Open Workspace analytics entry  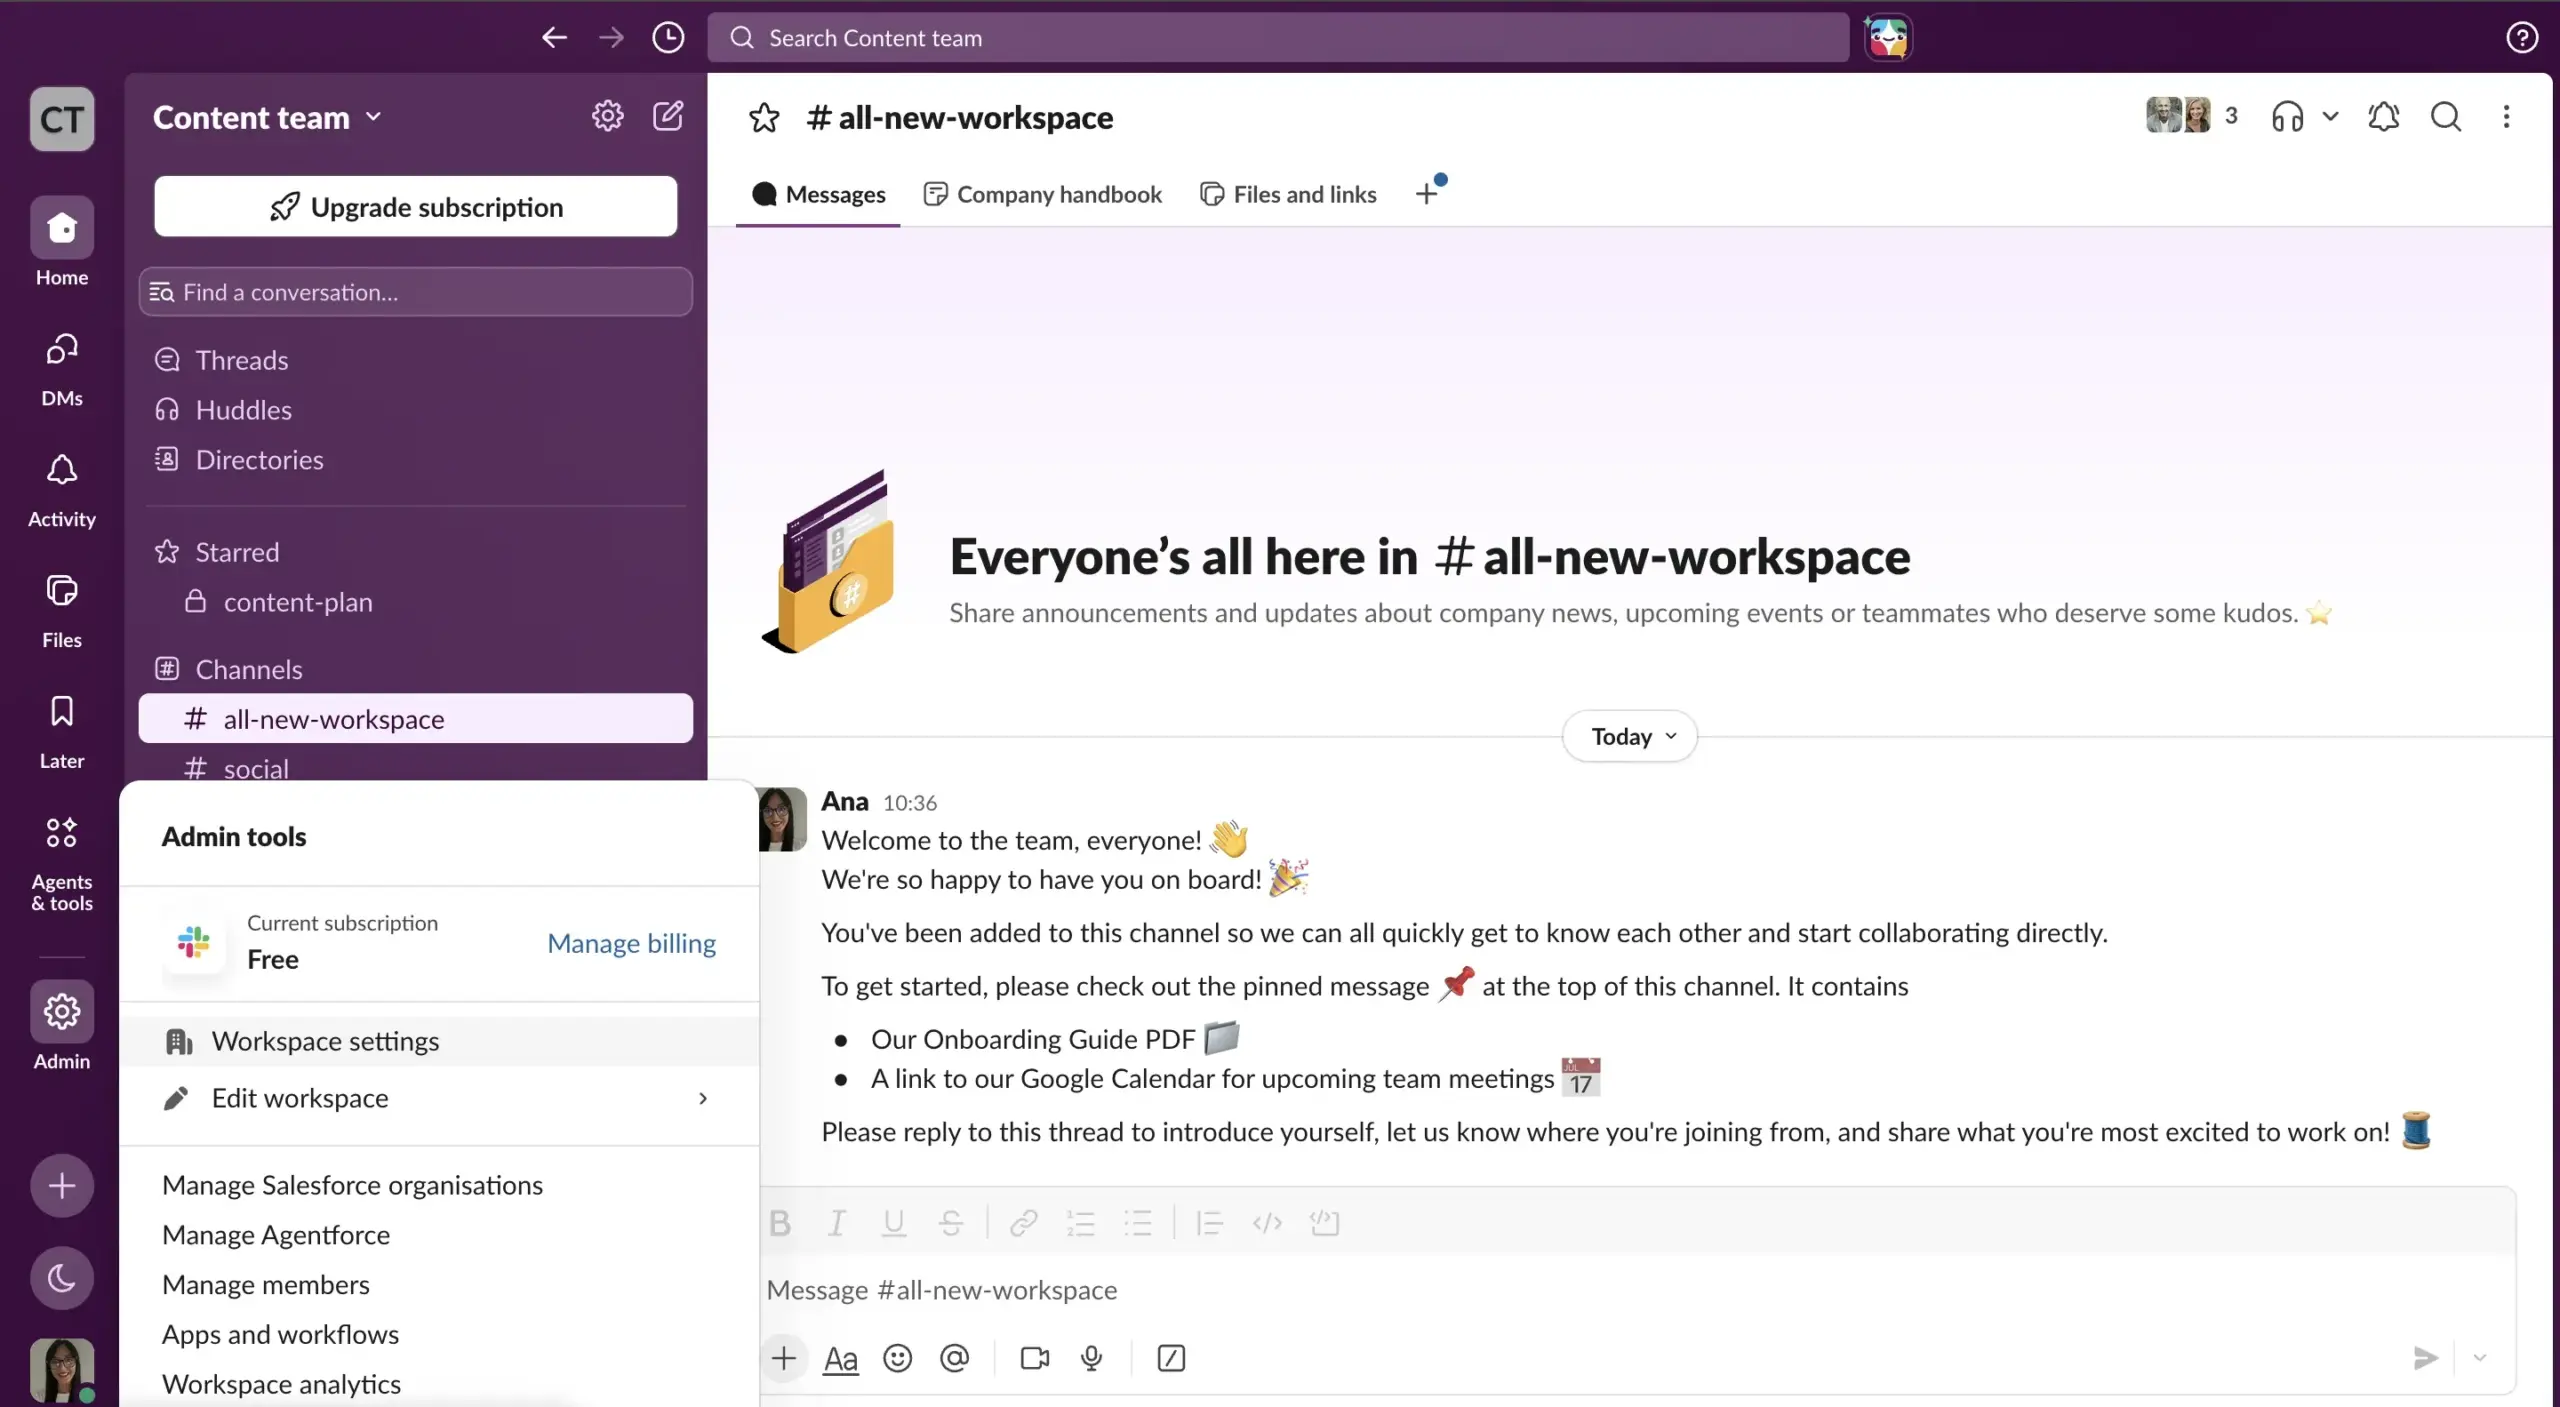coord(281,1384)
